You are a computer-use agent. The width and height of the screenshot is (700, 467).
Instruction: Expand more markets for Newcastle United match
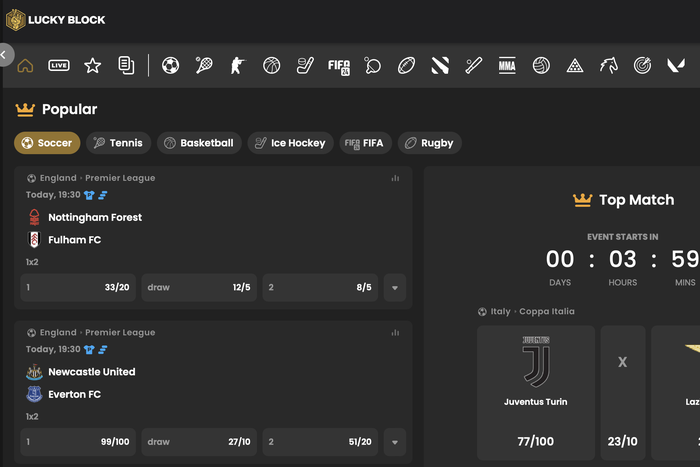(x=395, y=442)
